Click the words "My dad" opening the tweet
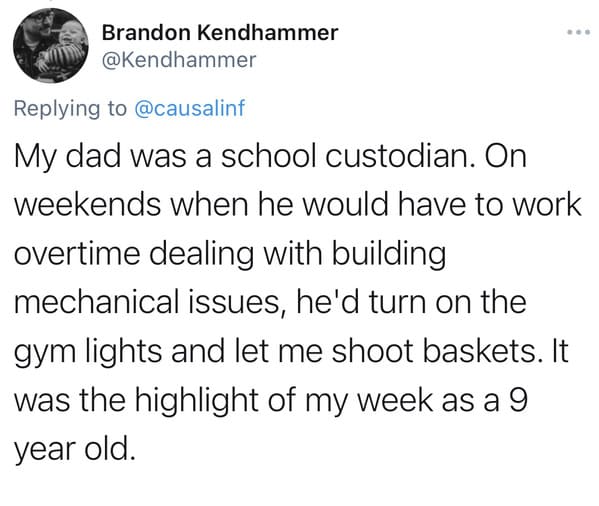The width and height of the screenshot is (599, 506). point(67,157)
